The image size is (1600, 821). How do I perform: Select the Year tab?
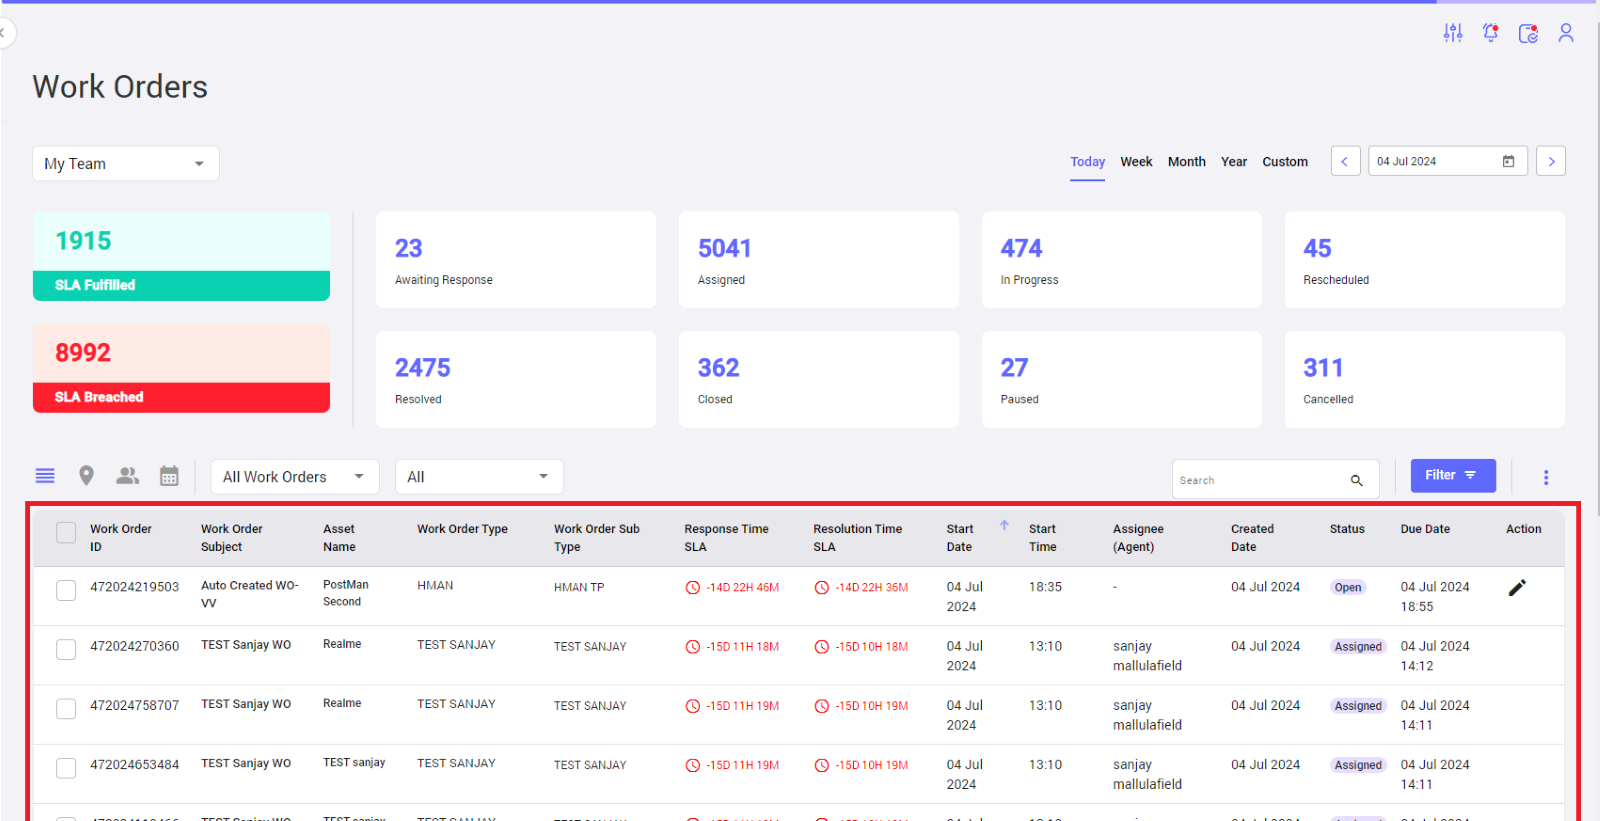point(1234,162)
